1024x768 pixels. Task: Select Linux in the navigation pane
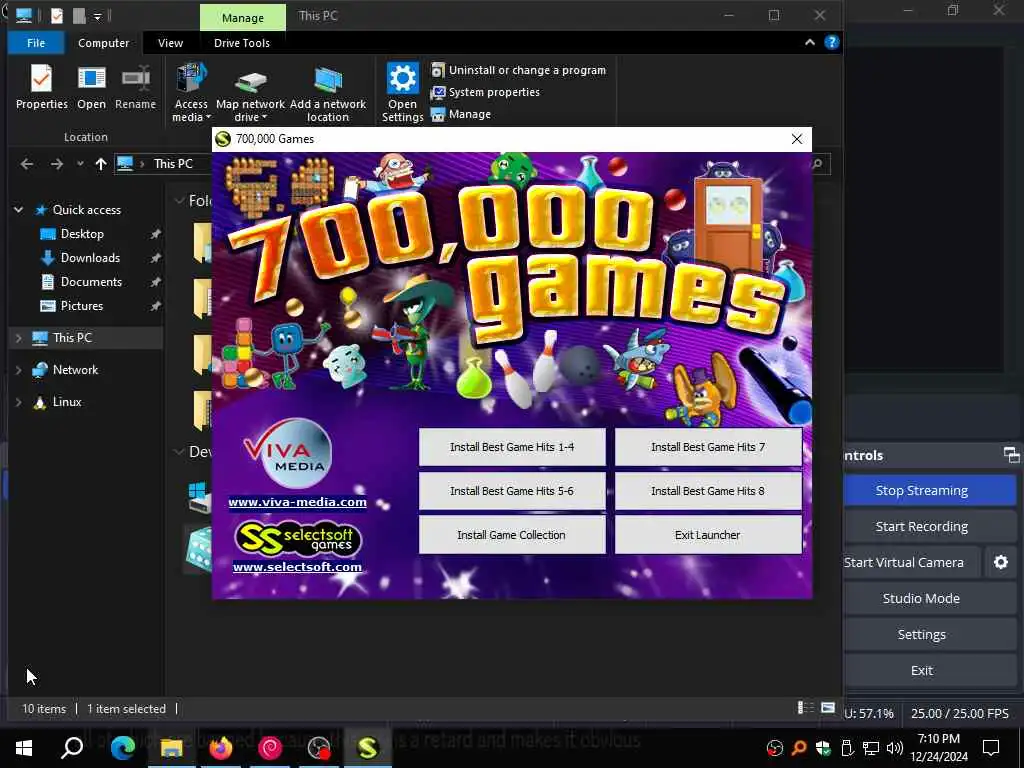(x=67, y=402)
